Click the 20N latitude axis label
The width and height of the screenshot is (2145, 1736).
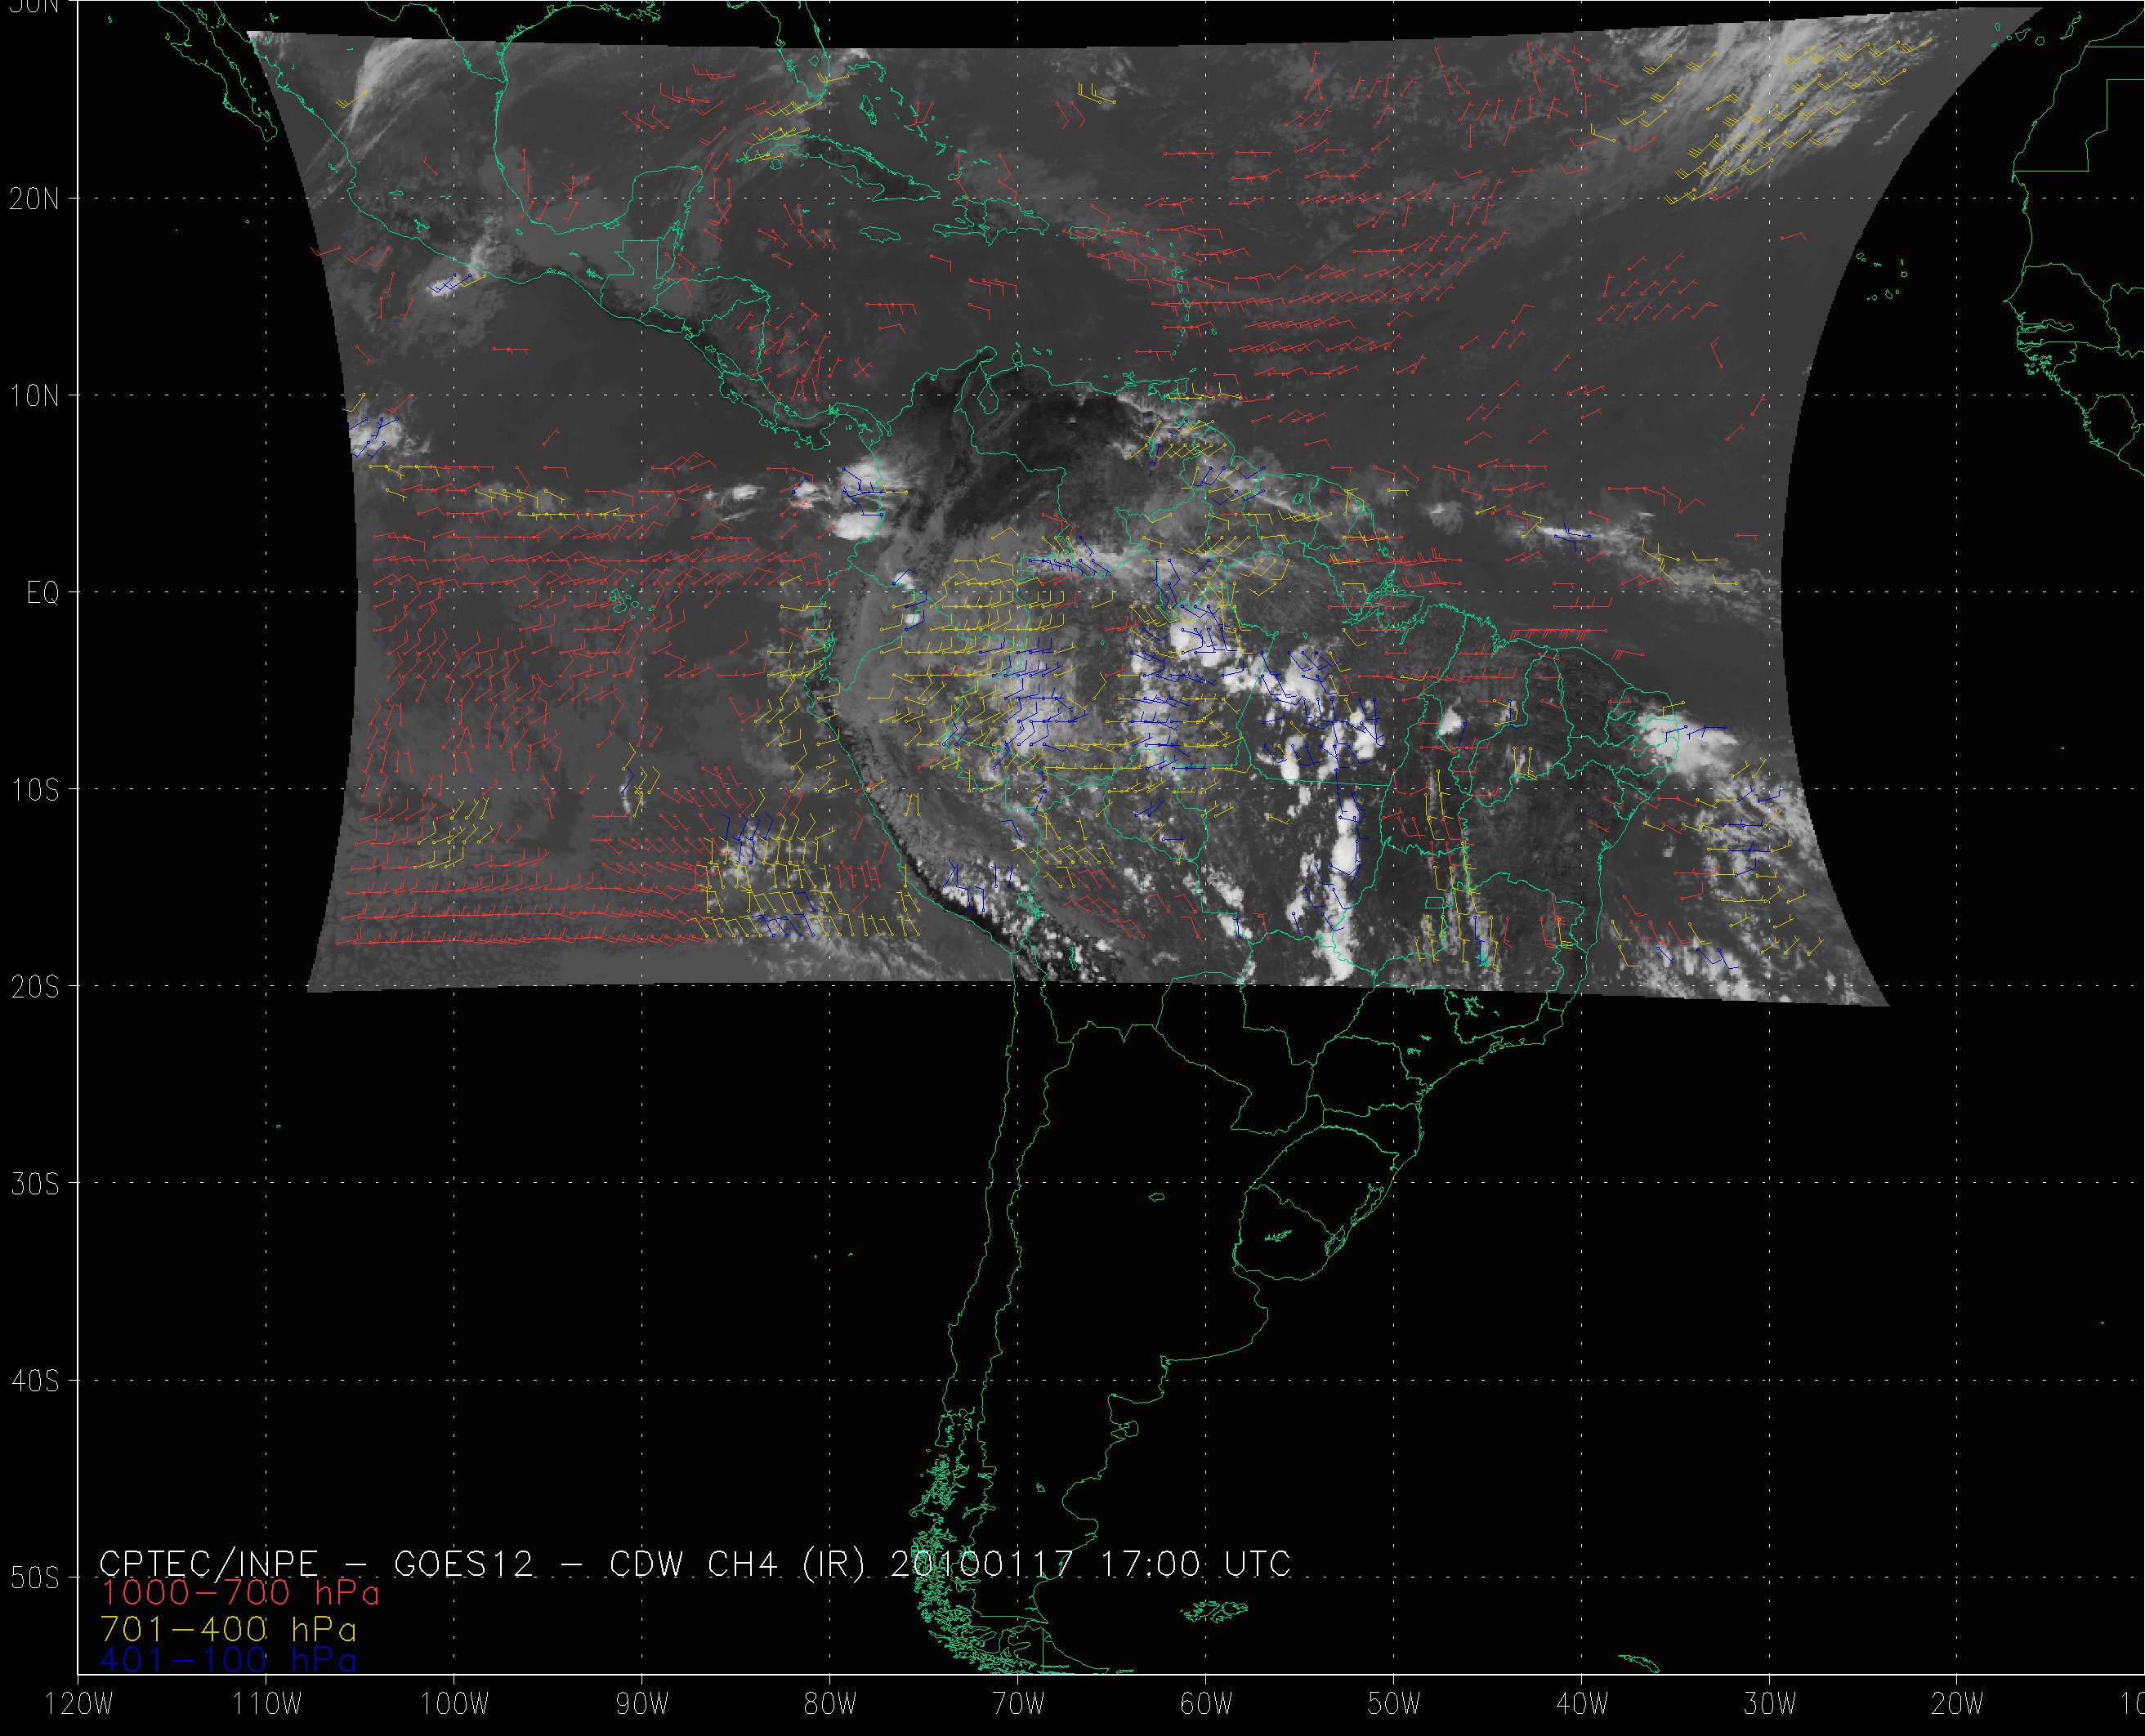coord(34,199)
